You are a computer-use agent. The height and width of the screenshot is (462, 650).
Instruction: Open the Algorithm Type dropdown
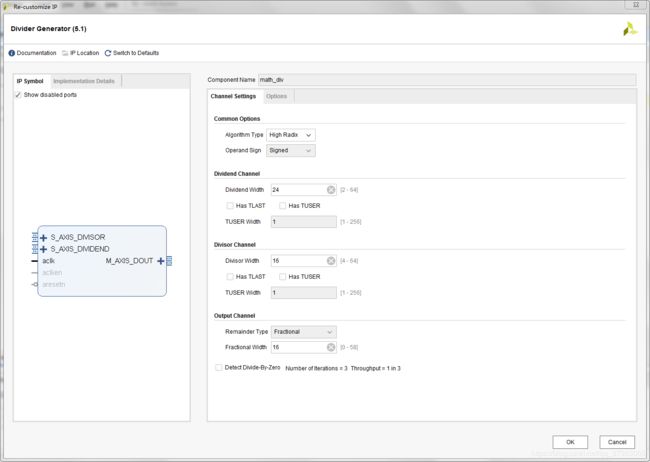(x=291, y=135)
